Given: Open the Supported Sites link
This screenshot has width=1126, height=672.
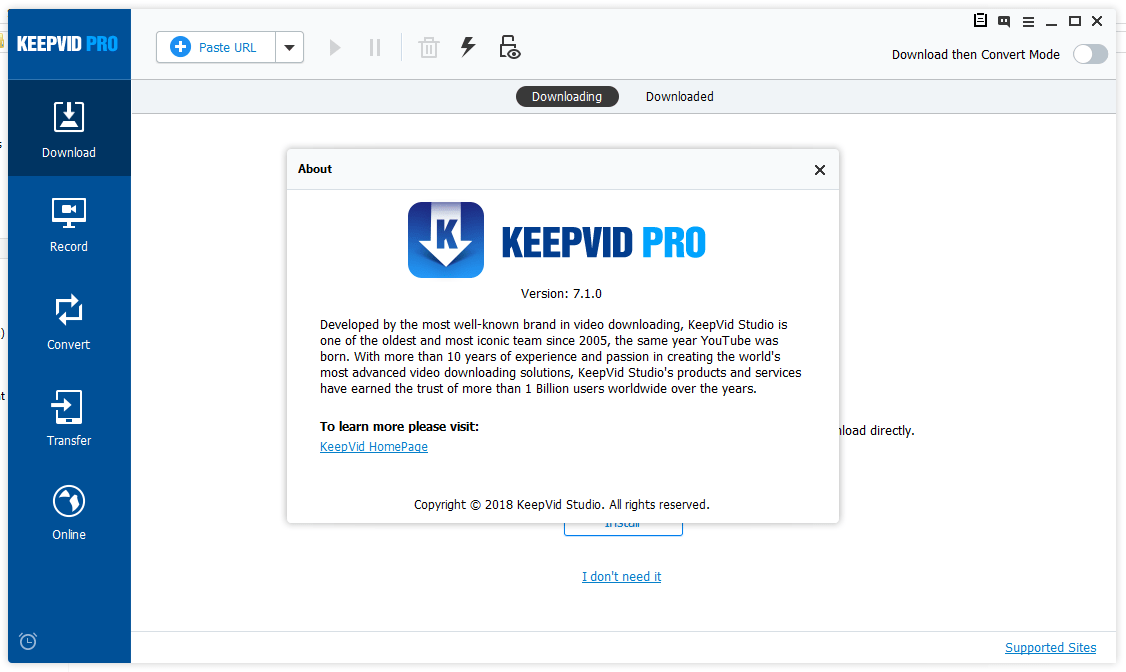Looking at the screenshot, I should [1051, 648].
